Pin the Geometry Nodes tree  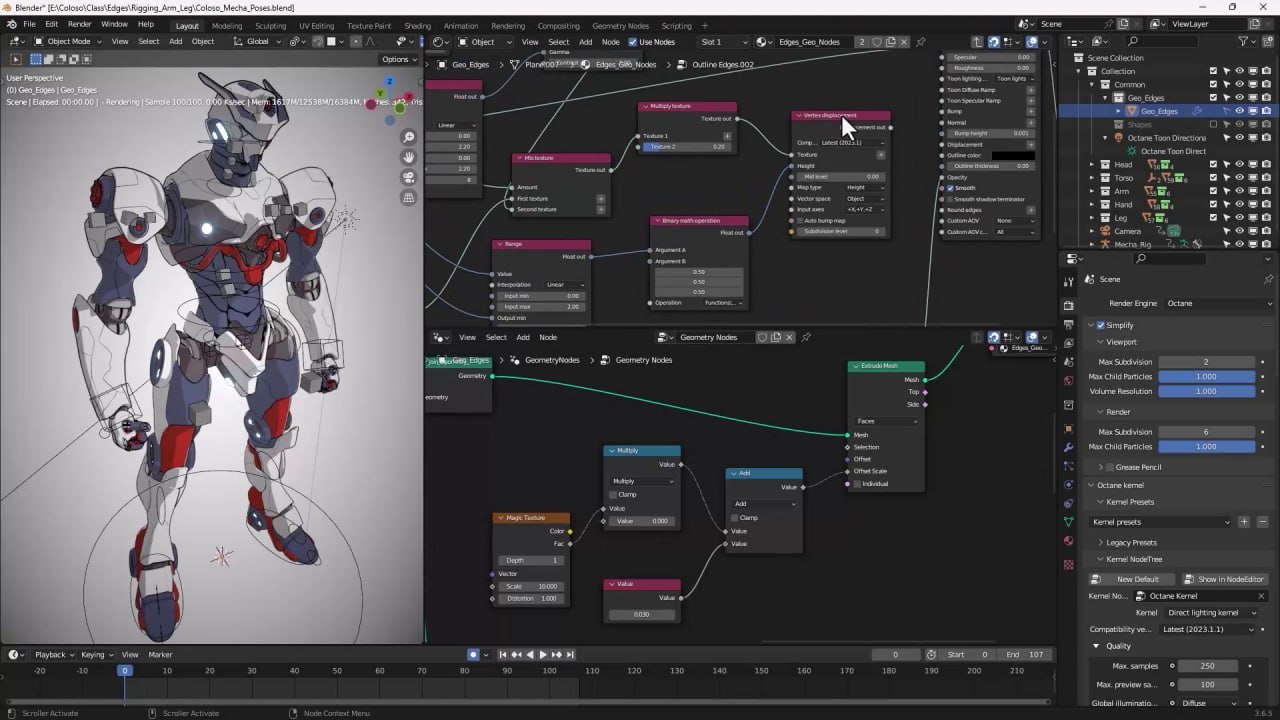click(806, 337)
